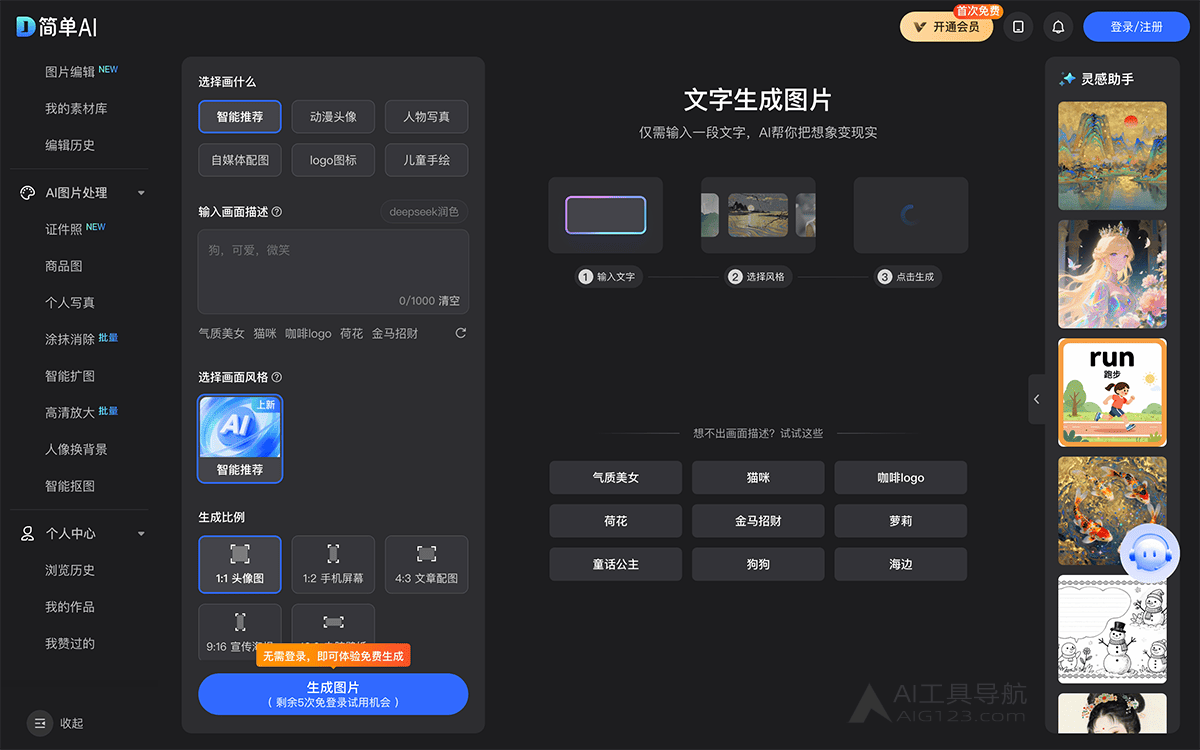The width and height of the screenshot is (1200, 750).
Task: Open 人像换背景 in the sidebar
Action: [x=76, y=450]
